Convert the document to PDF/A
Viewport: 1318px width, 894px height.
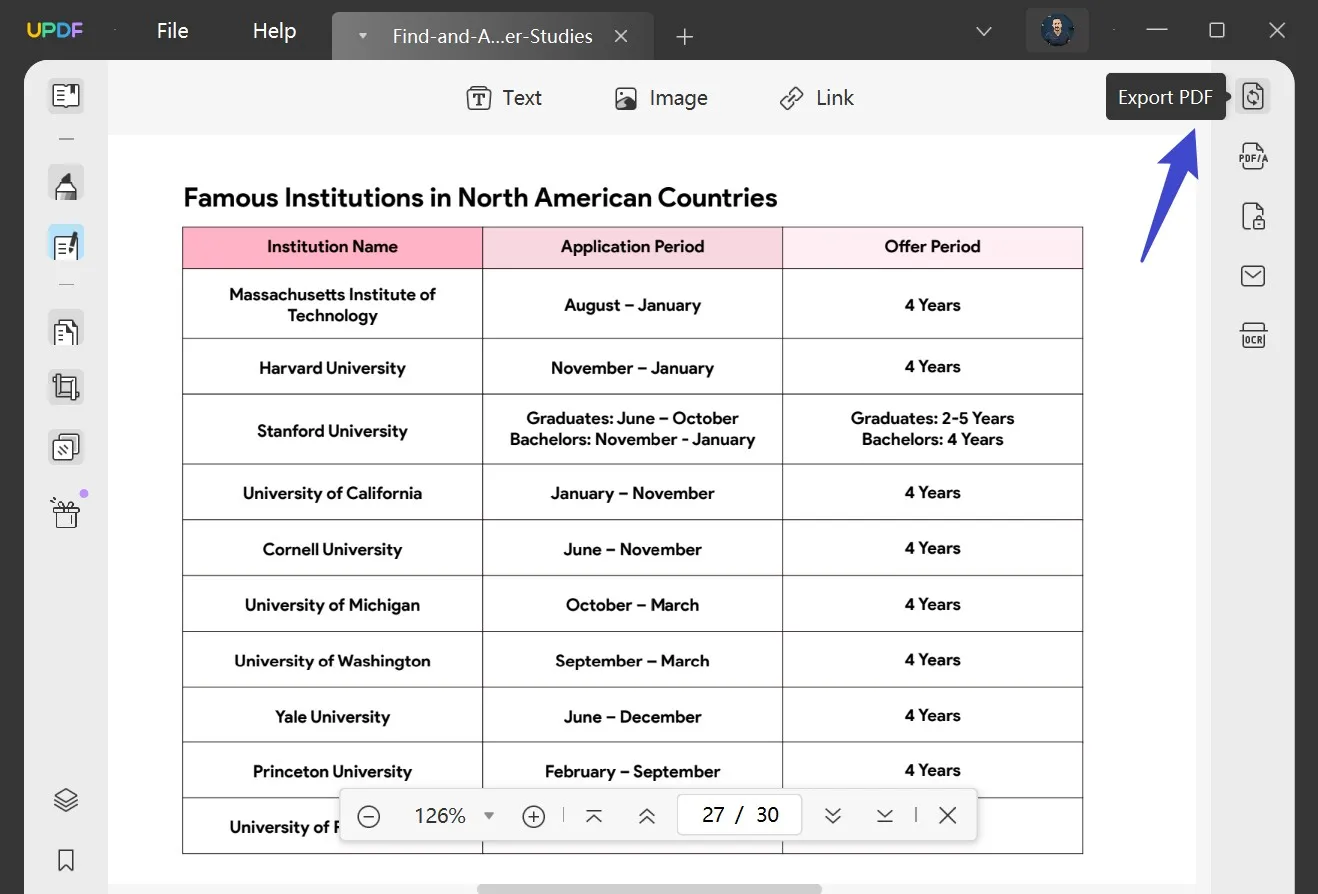[1253, 156]
